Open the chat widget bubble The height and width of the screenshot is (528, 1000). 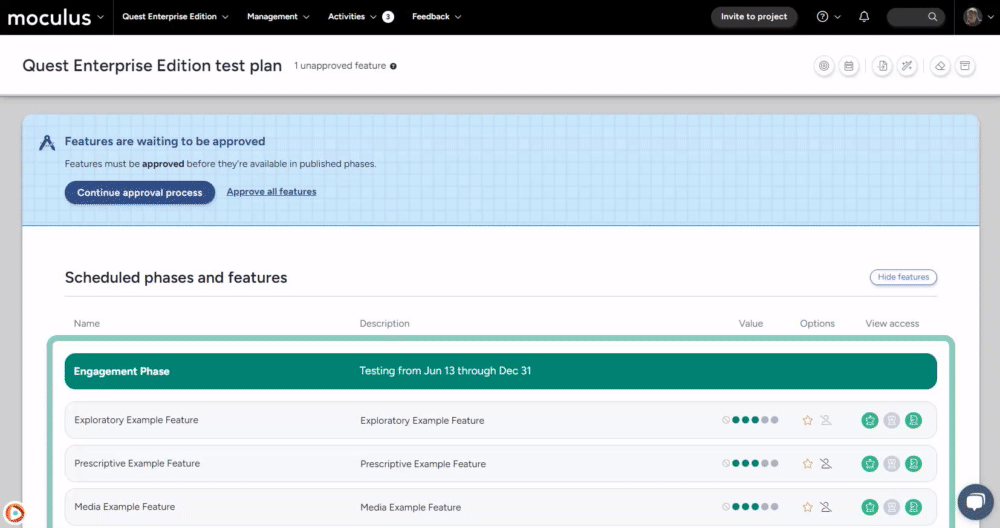click(974, 502)
